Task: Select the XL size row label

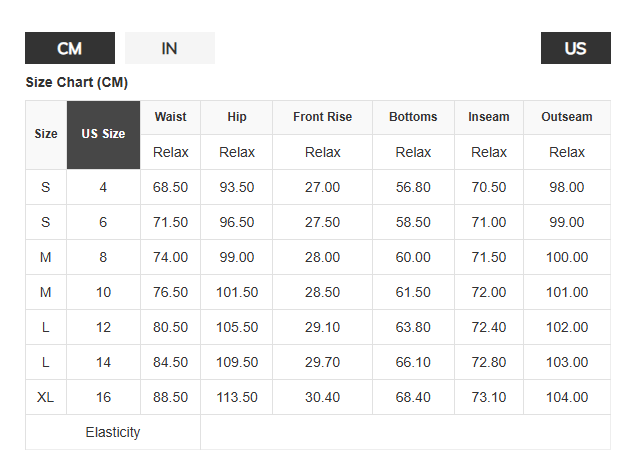Action: [x=46, y=397]
